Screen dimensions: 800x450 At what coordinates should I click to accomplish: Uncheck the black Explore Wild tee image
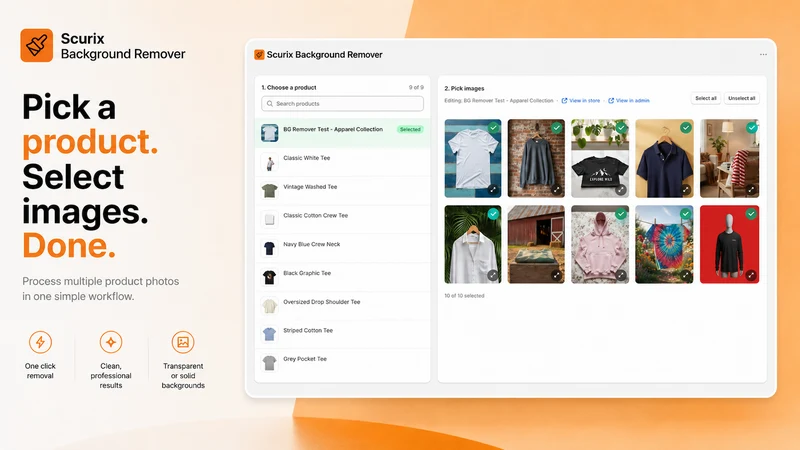[x=621, y=128]
